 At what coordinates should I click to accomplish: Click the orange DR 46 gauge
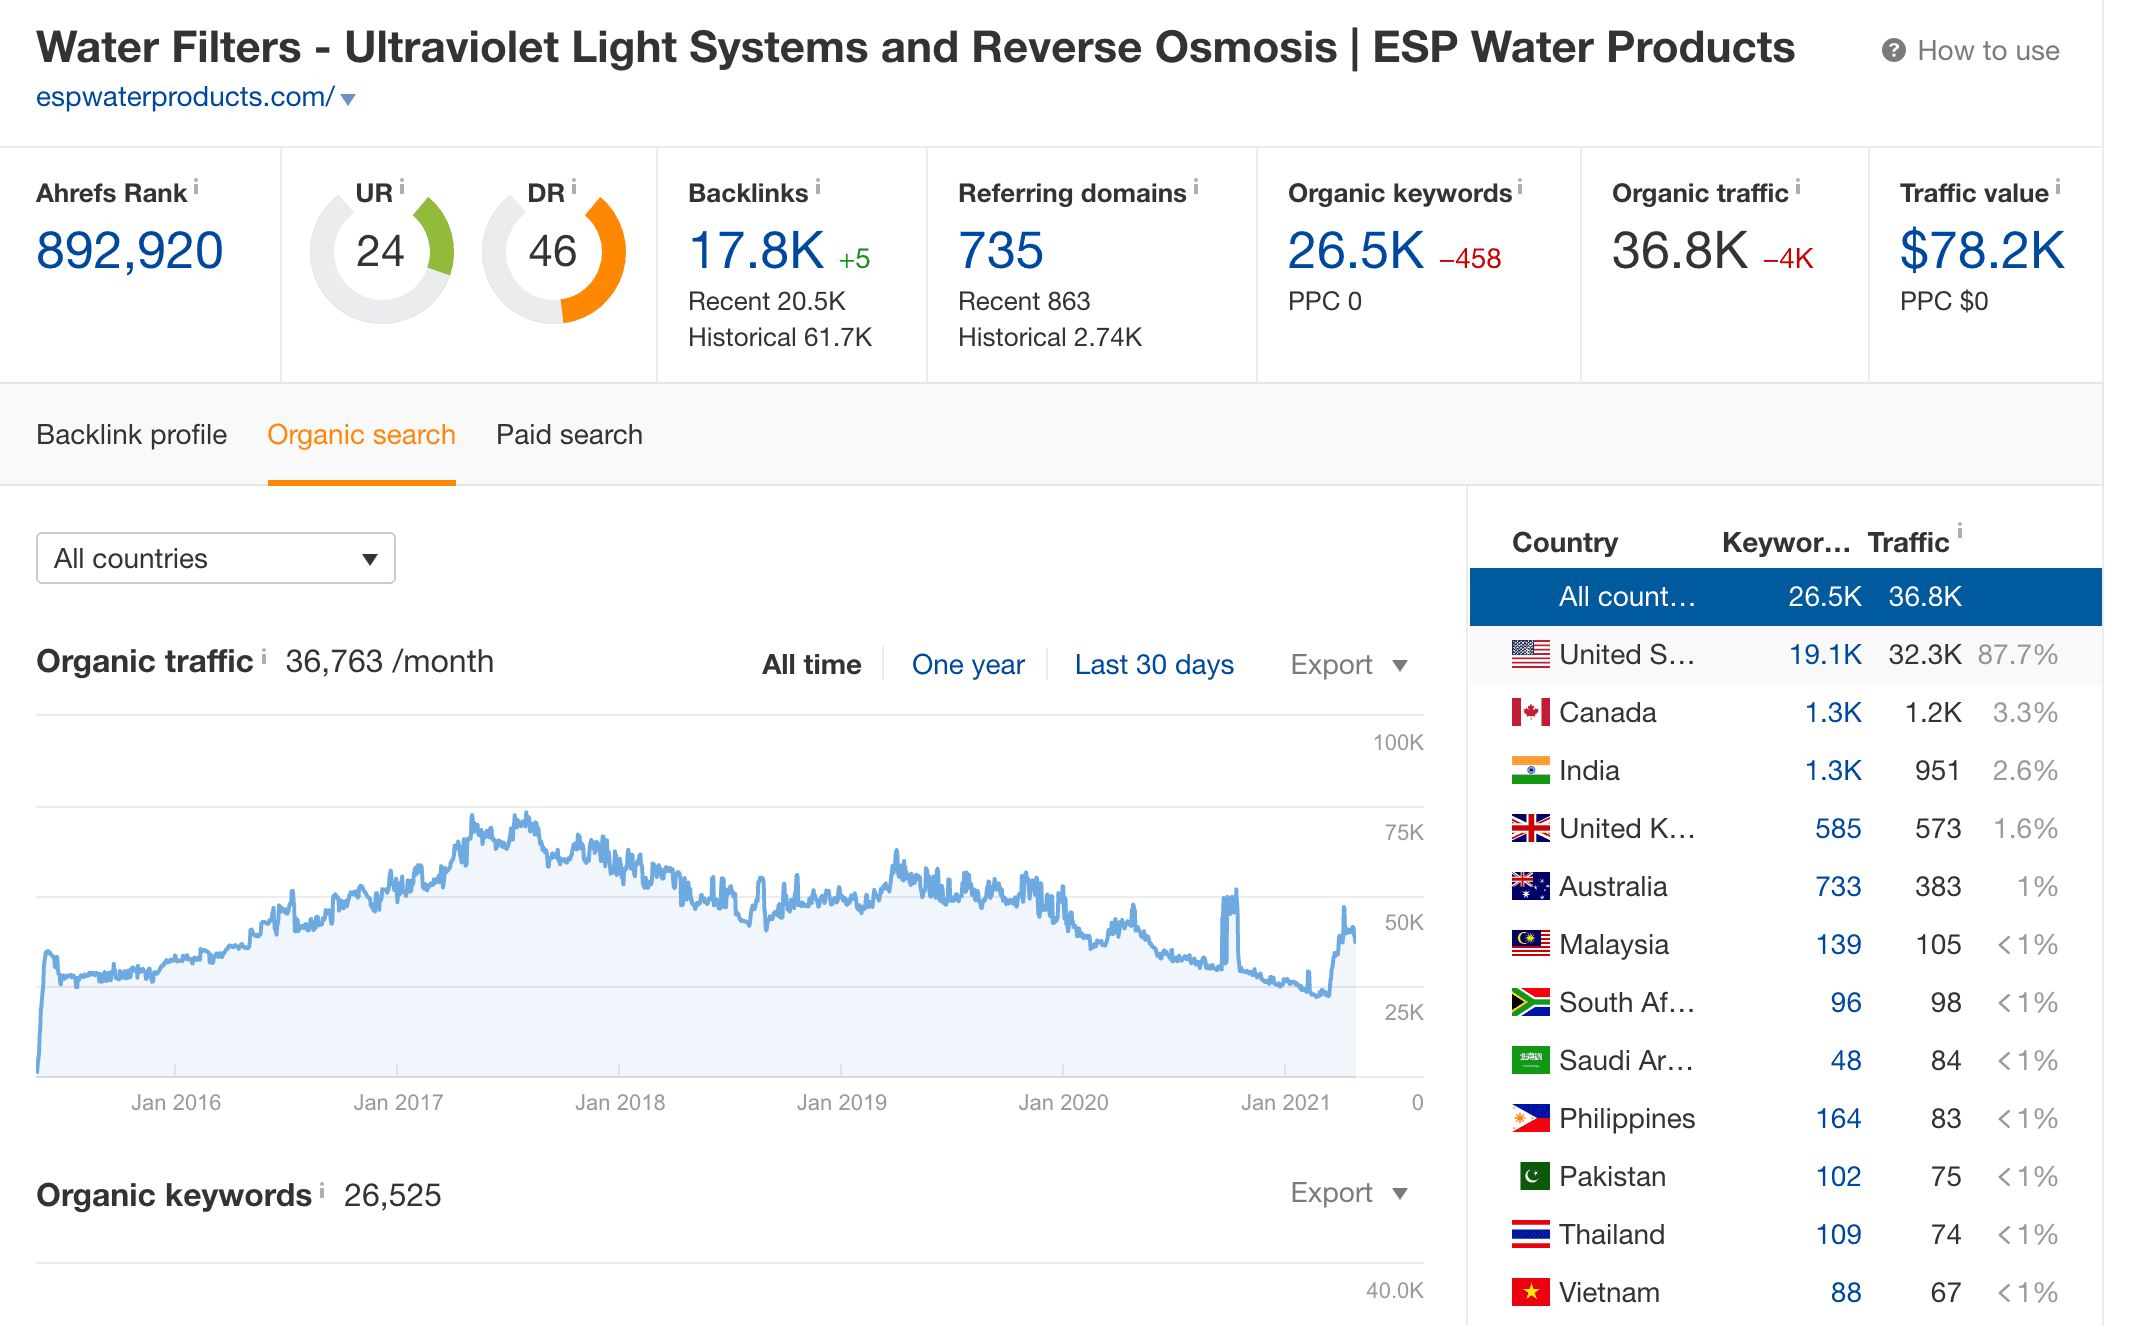tap(554, 252)
